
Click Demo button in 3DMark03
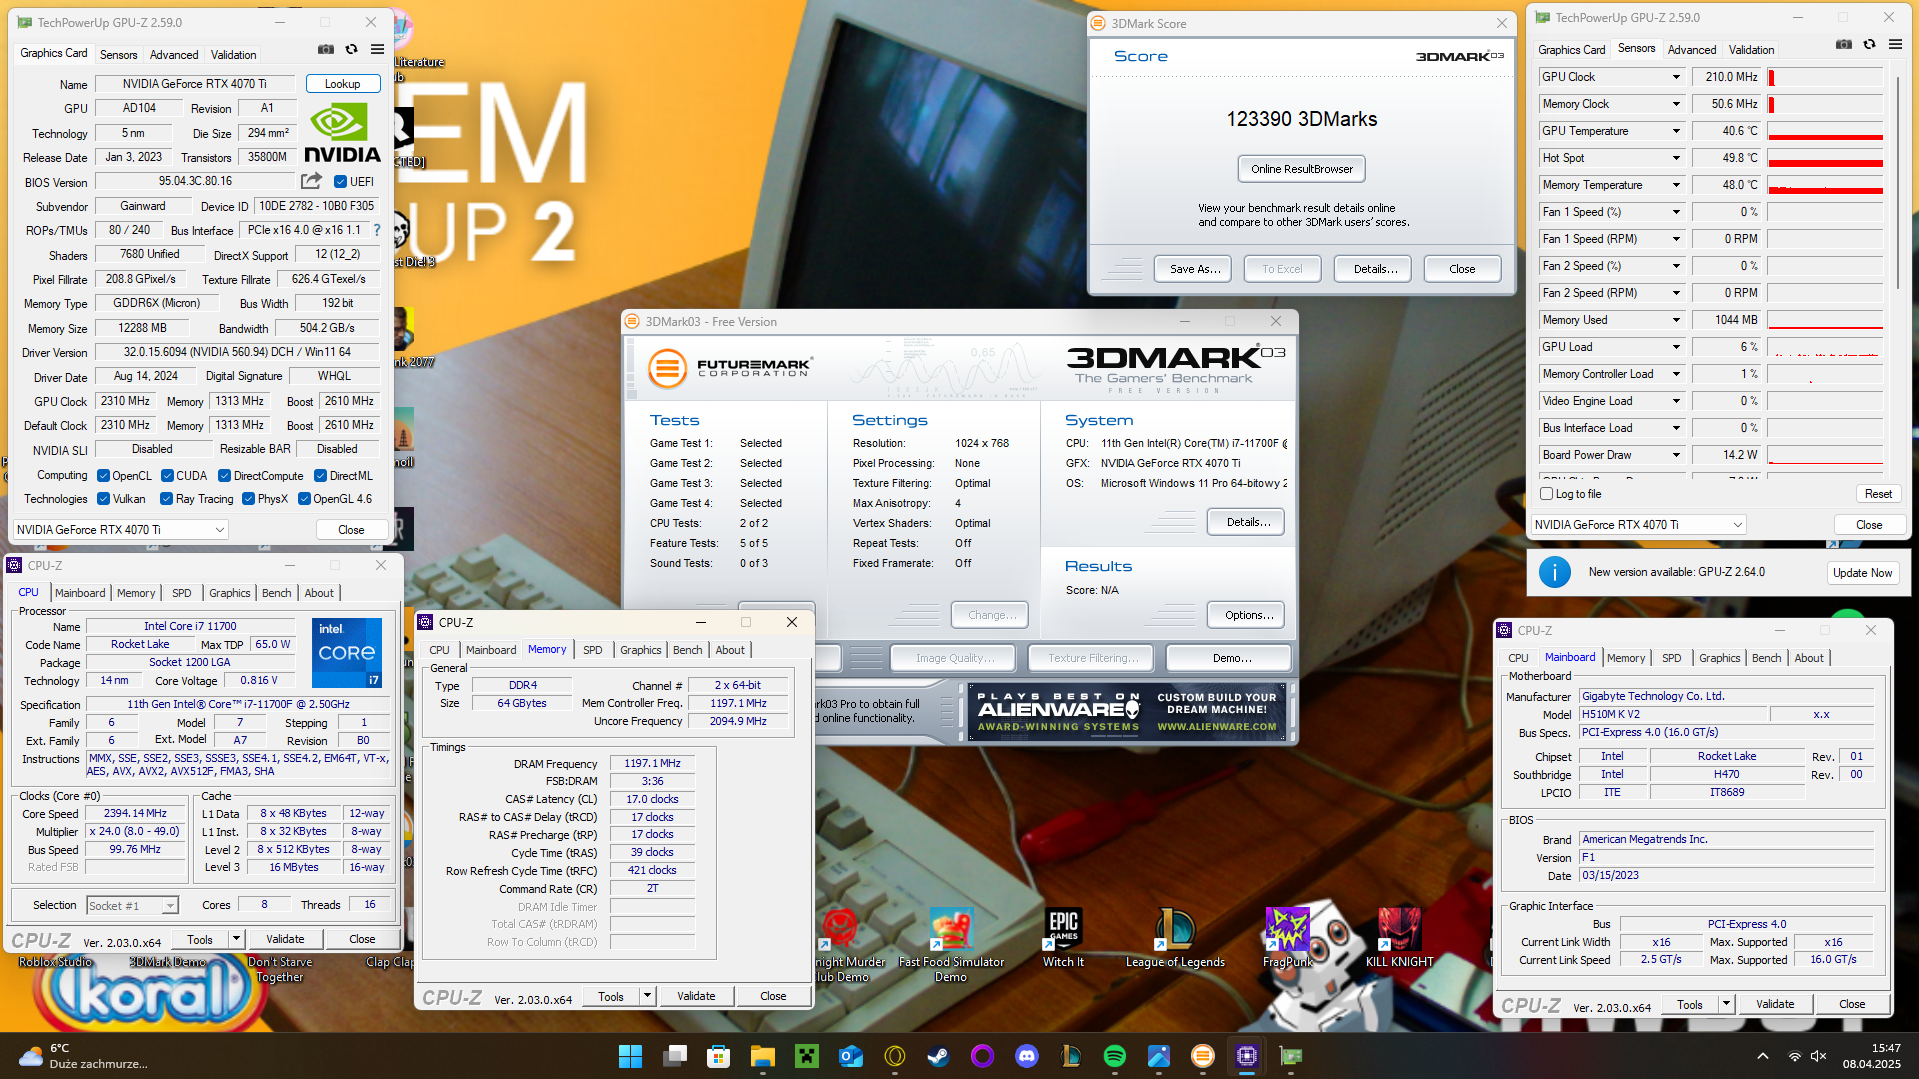pos(1231,658)
